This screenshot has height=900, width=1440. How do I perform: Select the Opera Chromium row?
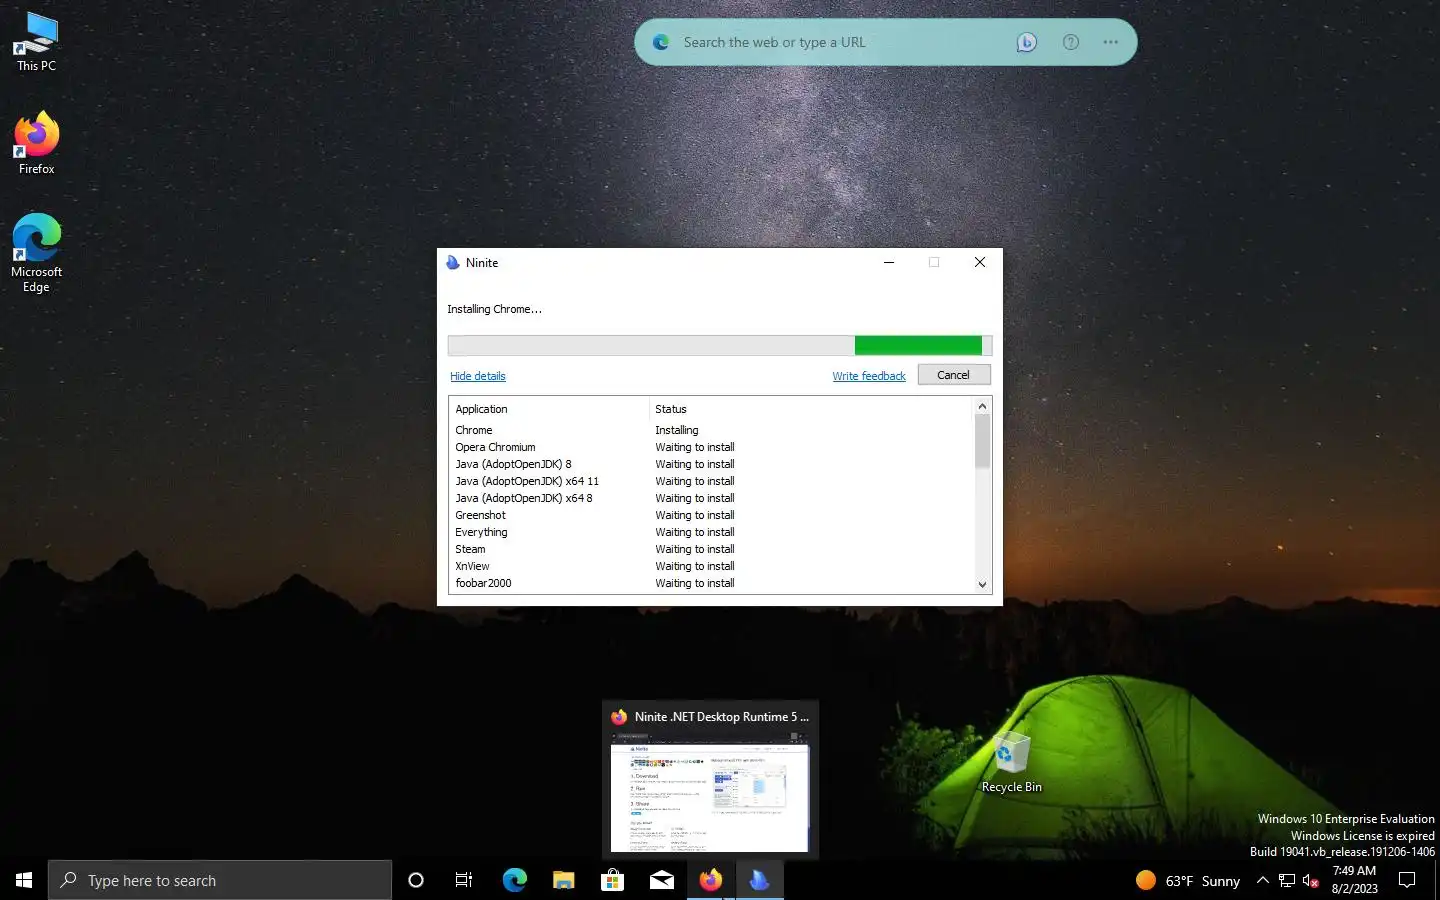[711, 447]
